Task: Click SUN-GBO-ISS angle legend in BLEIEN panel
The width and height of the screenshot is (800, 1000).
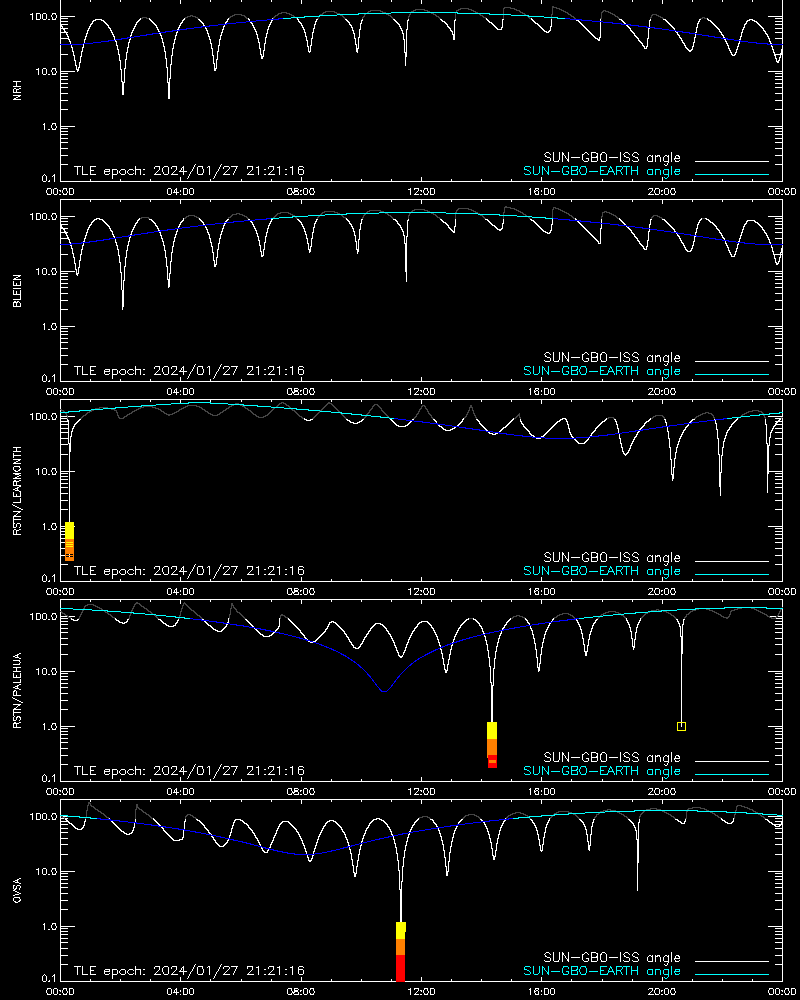Action: click(612, 357)
